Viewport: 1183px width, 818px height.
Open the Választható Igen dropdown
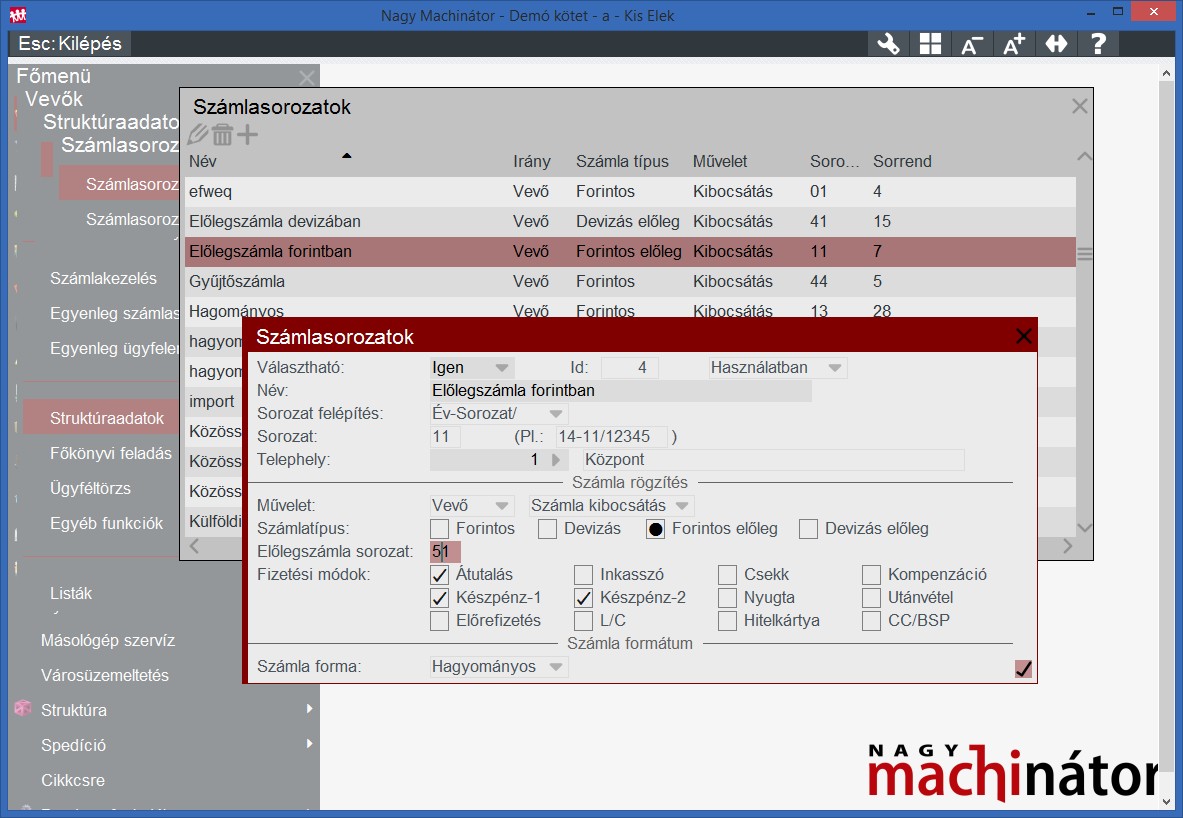click(x=472, y=367)
